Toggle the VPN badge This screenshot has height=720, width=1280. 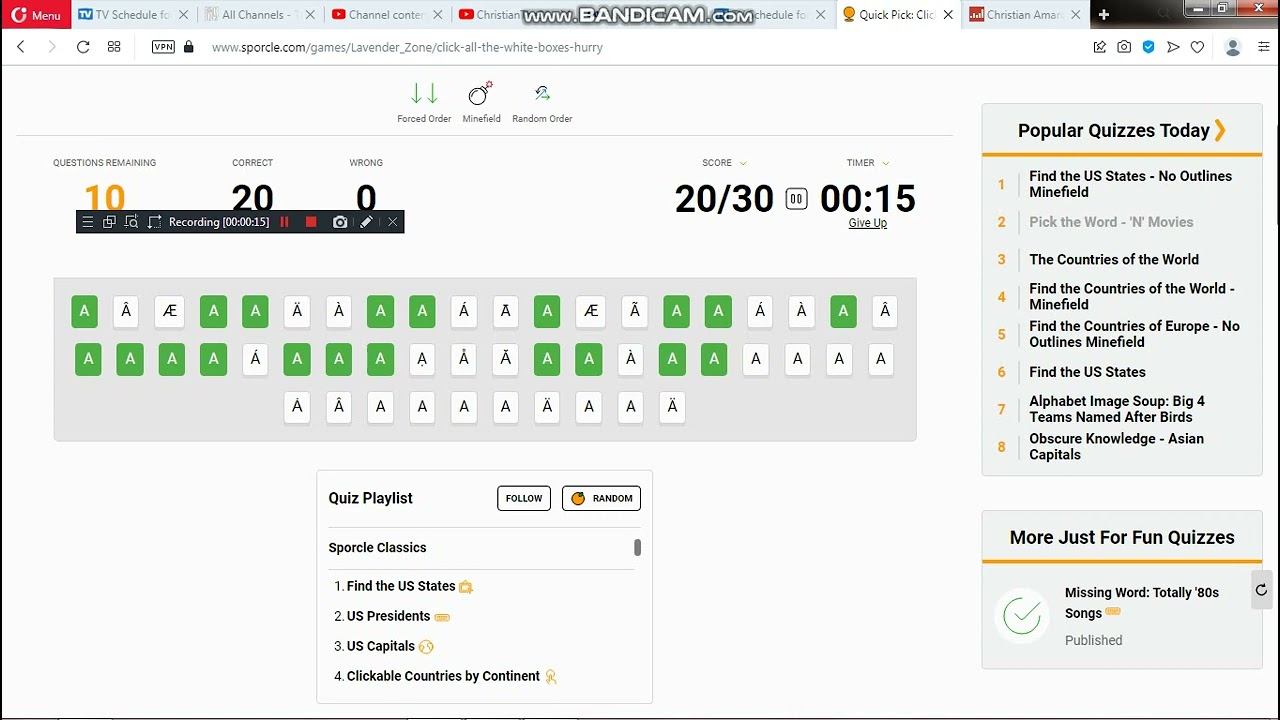pos(163,47)
